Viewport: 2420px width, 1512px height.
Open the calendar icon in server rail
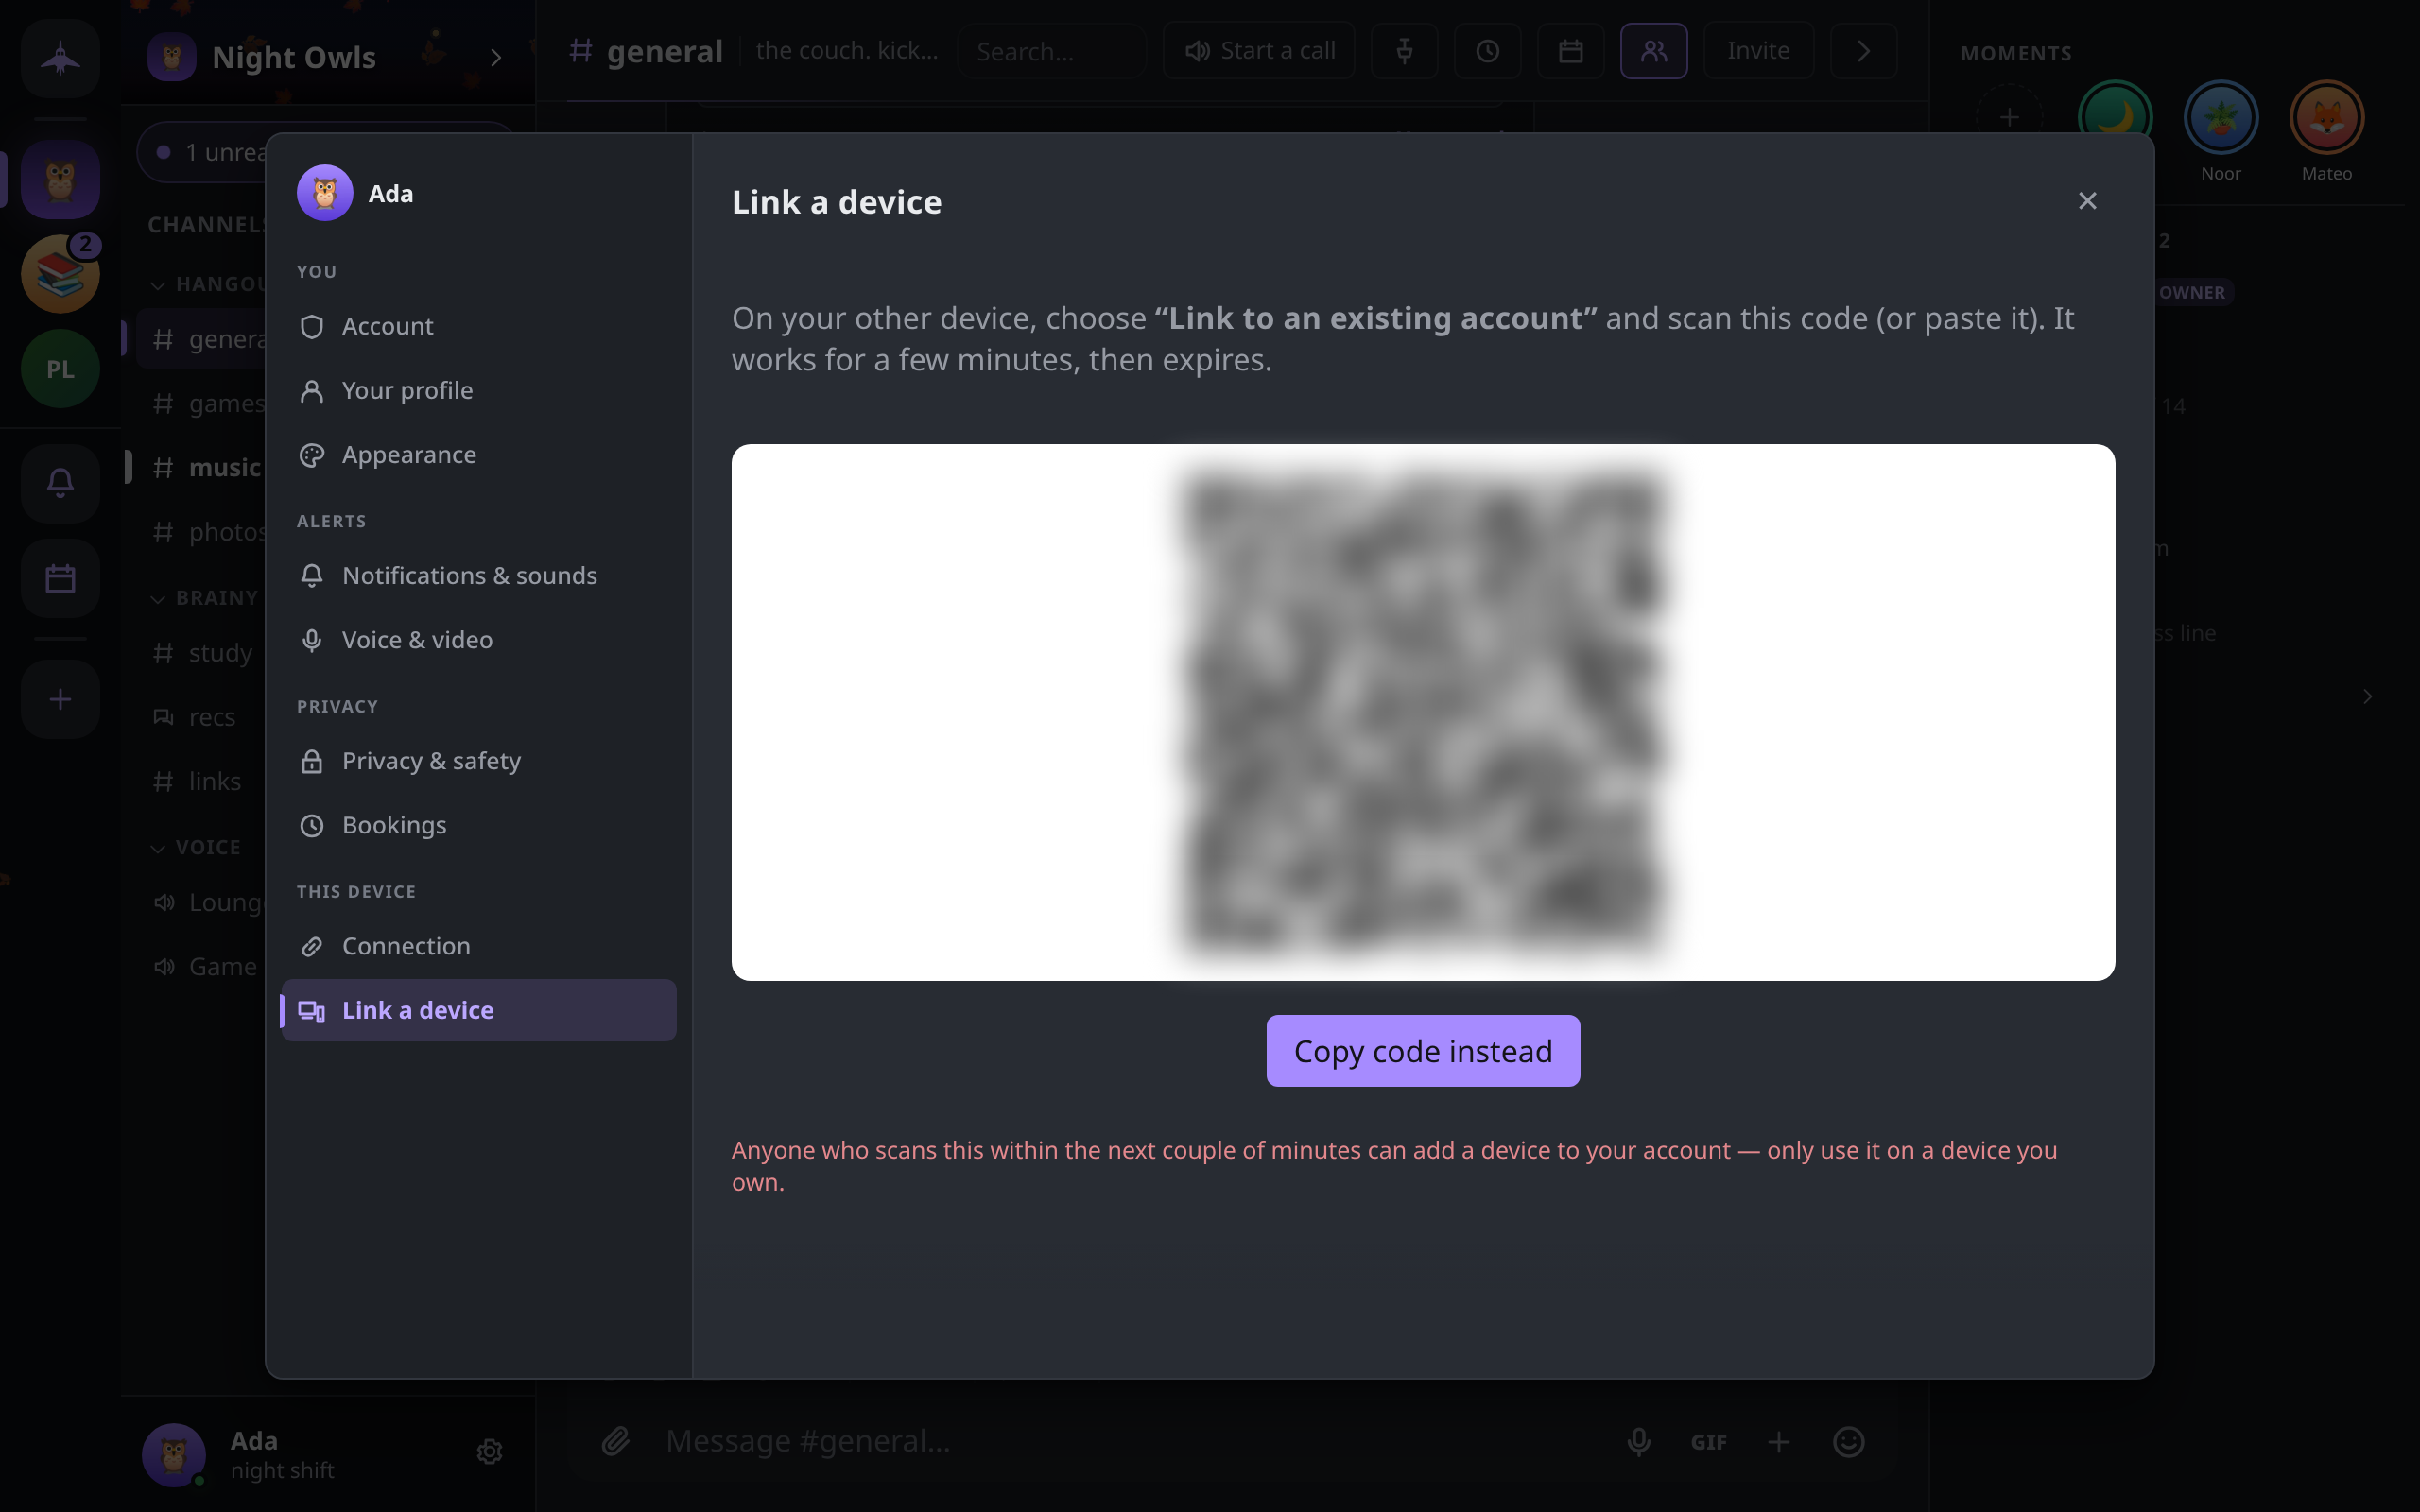[x=60, y=579]
